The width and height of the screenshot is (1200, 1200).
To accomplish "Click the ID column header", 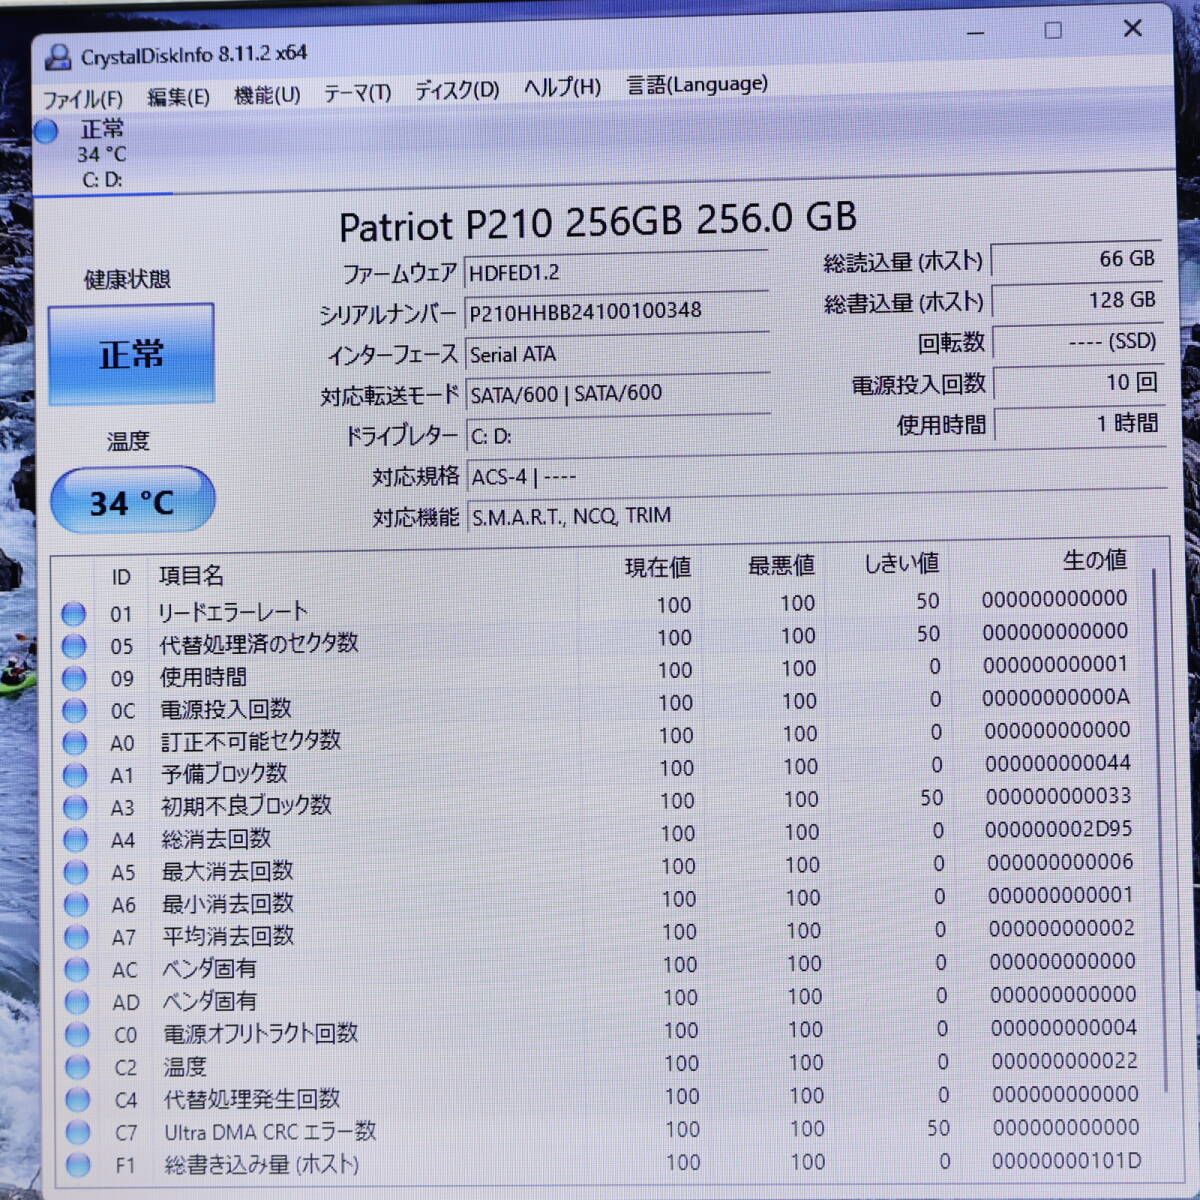I will (121, 577).
